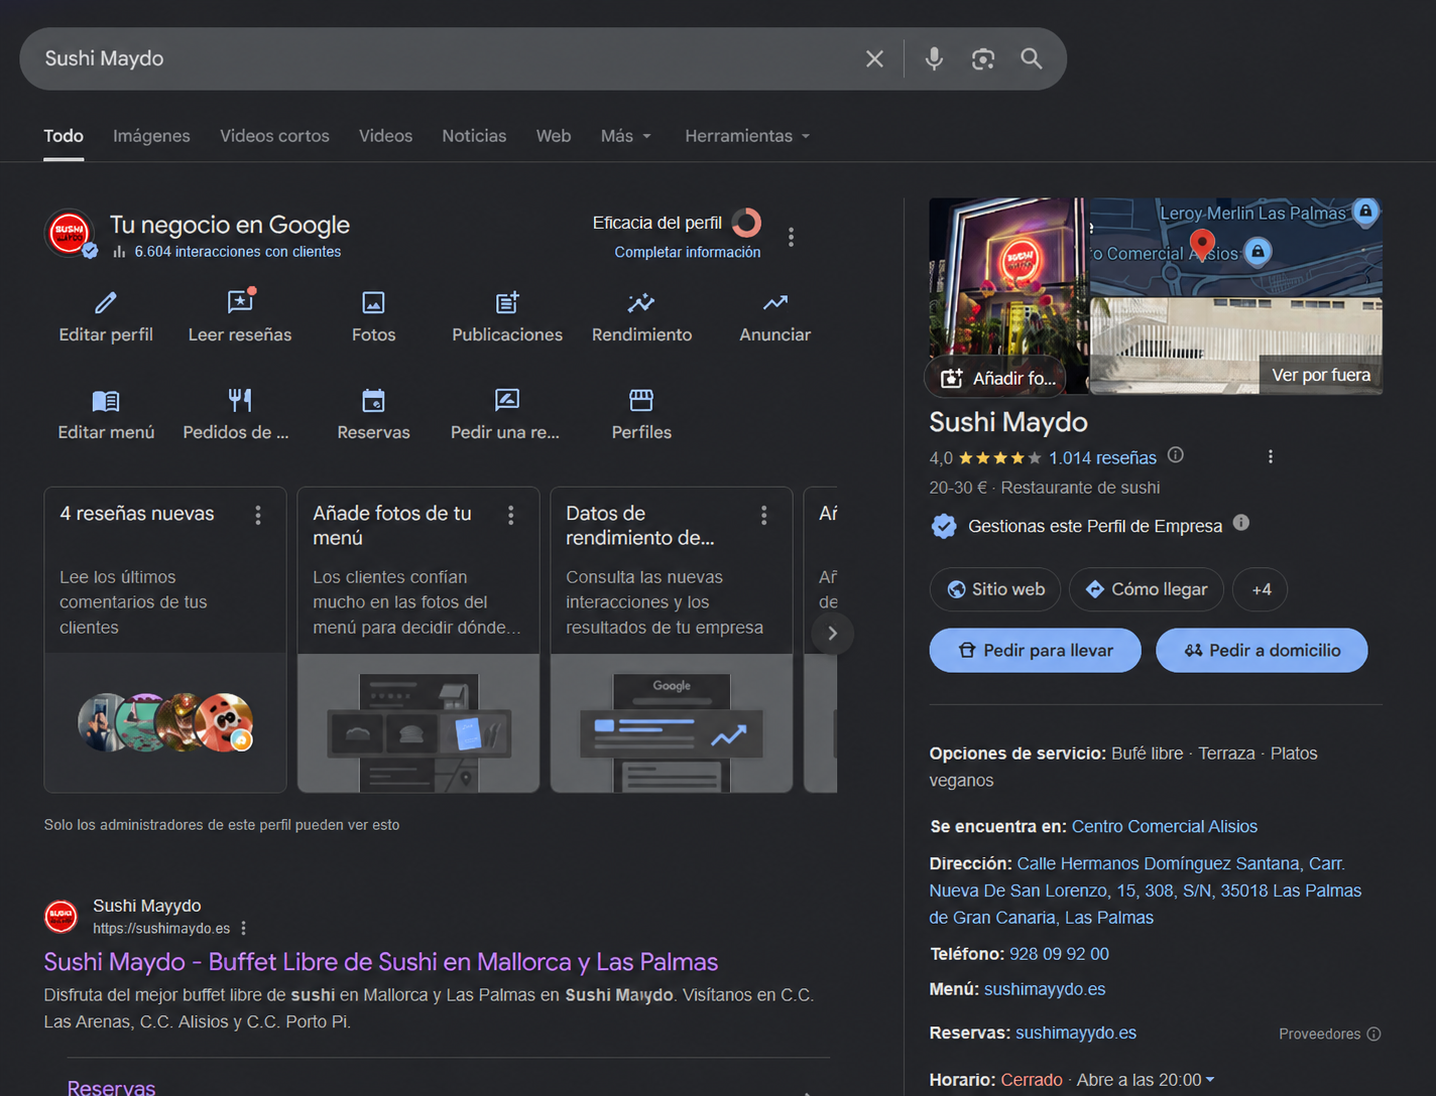Open the Añade fotos de tu menú card illustration

(x=419, y=723)
